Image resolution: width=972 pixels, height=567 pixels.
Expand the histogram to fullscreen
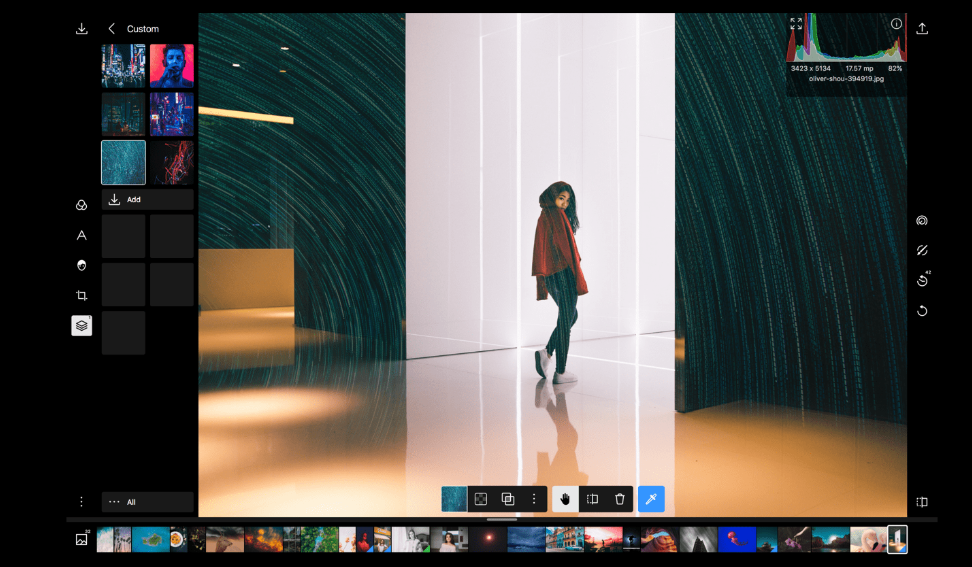coord(796,24)
